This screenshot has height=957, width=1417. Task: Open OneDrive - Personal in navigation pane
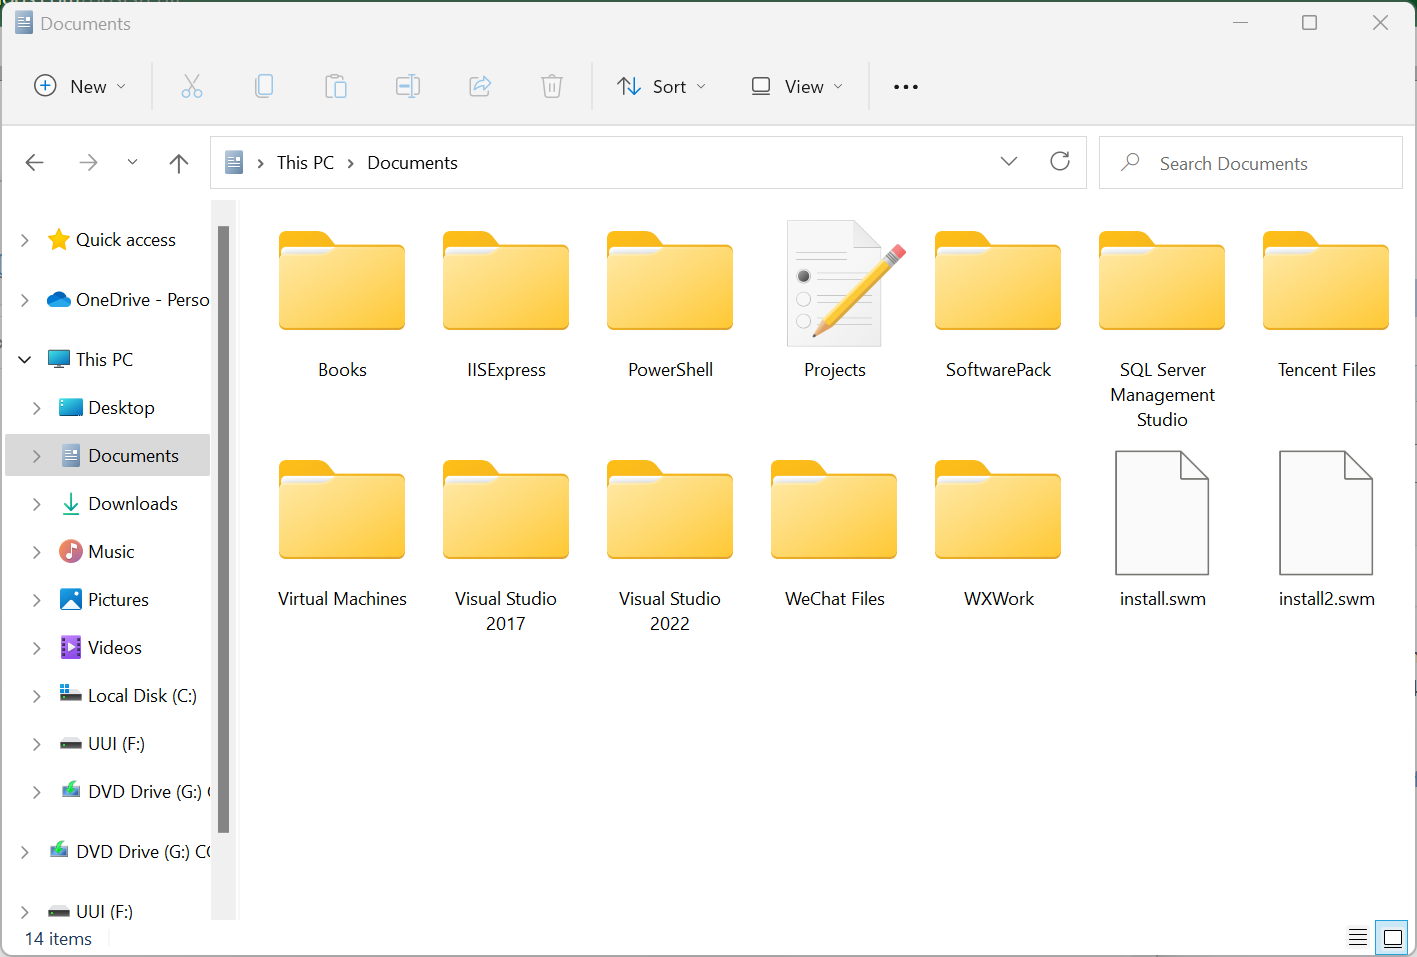[x=128, y=300]
